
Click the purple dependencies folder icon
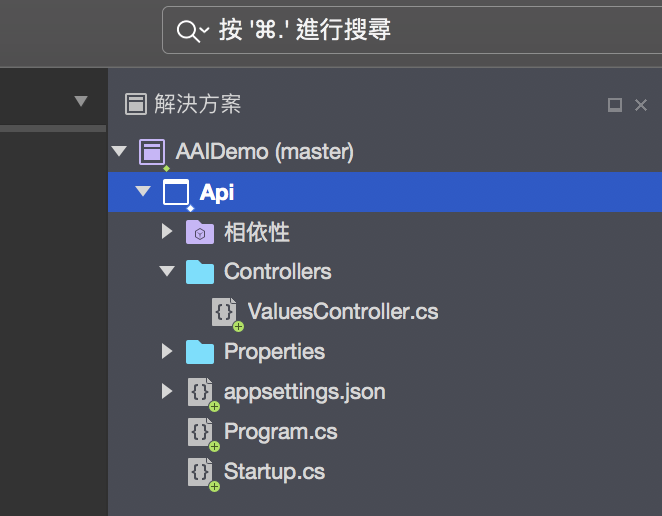pos(200,232)
